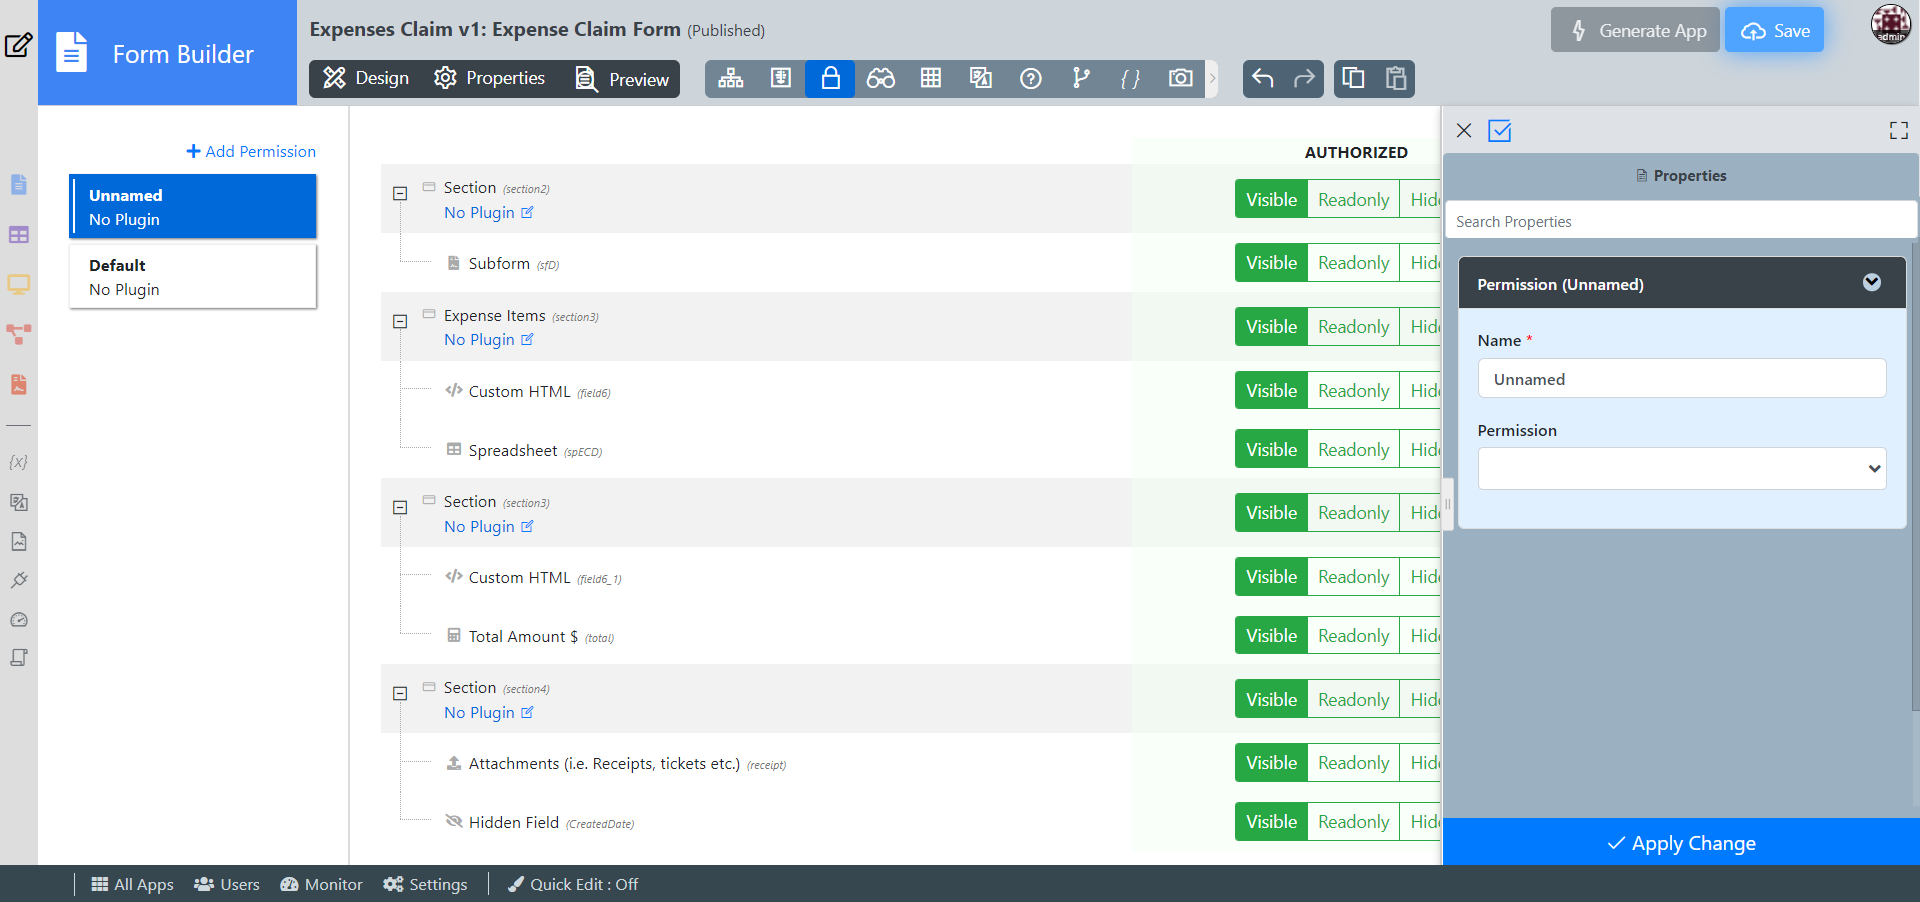Set Expense Items section to Readonly

pyautogui.click(x=1353, y=327)
